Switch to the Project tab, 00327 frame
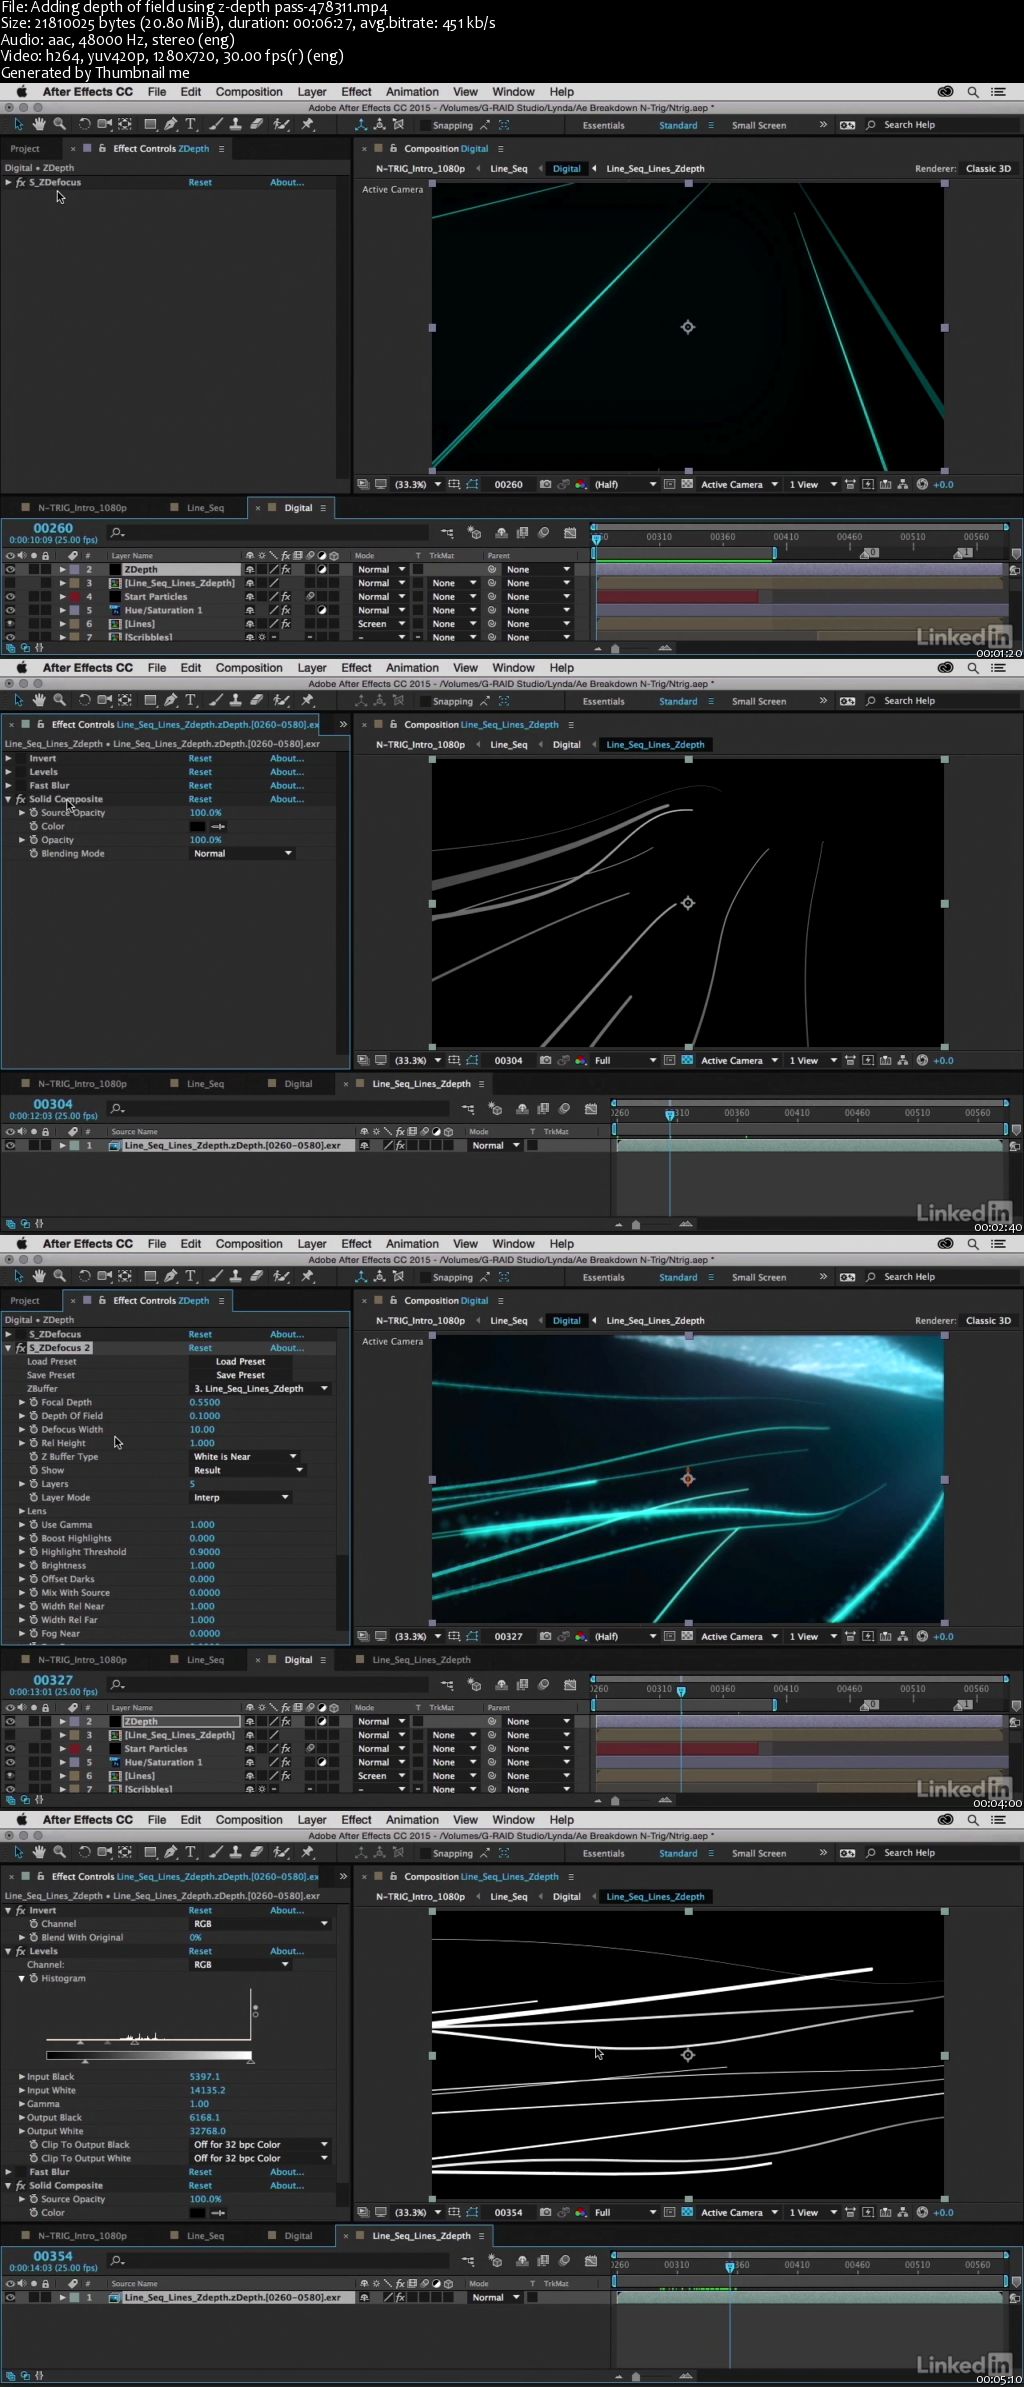Image resolution: width=1024 pixels, height=2387 pixels. 25,1300
